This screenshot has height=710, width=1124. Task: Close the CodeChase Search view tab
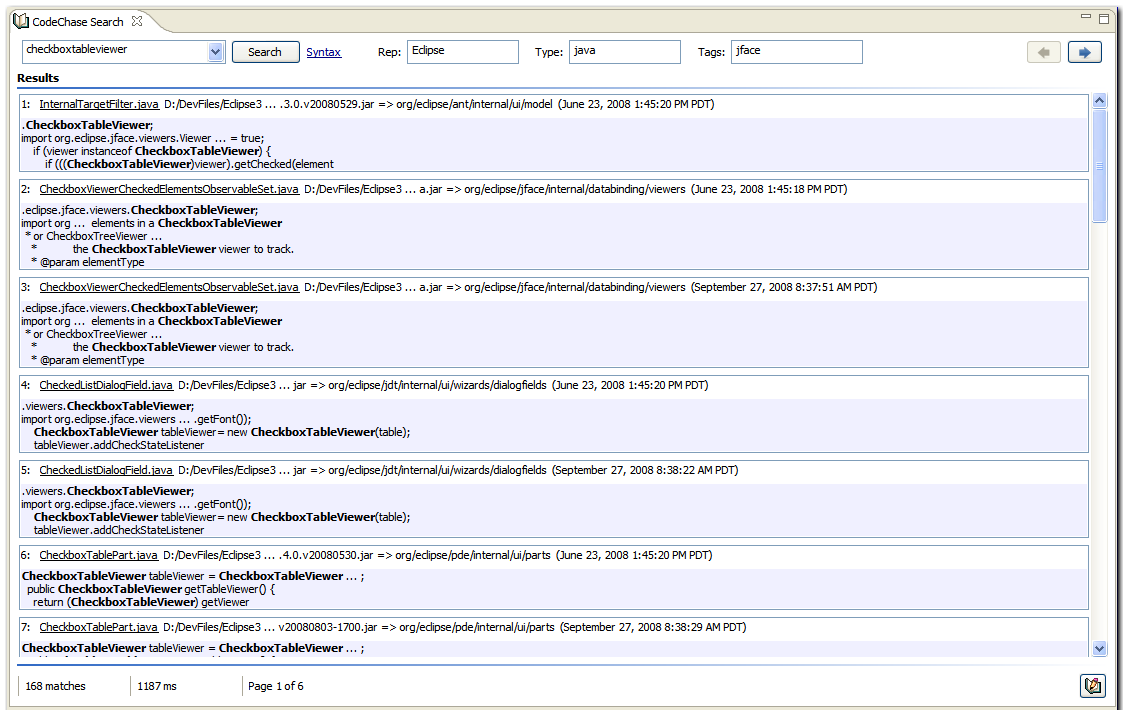pyautogui.click(x=137, y=21)
